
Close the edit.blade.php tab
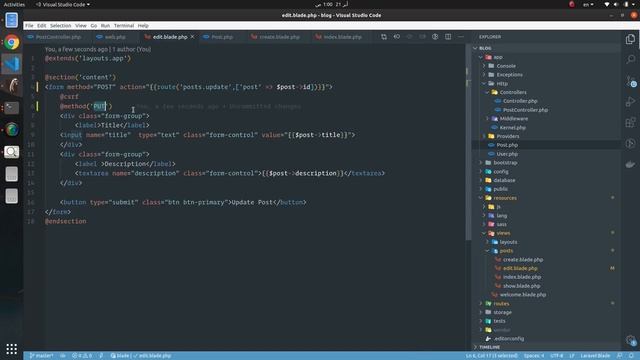point(192,37)
